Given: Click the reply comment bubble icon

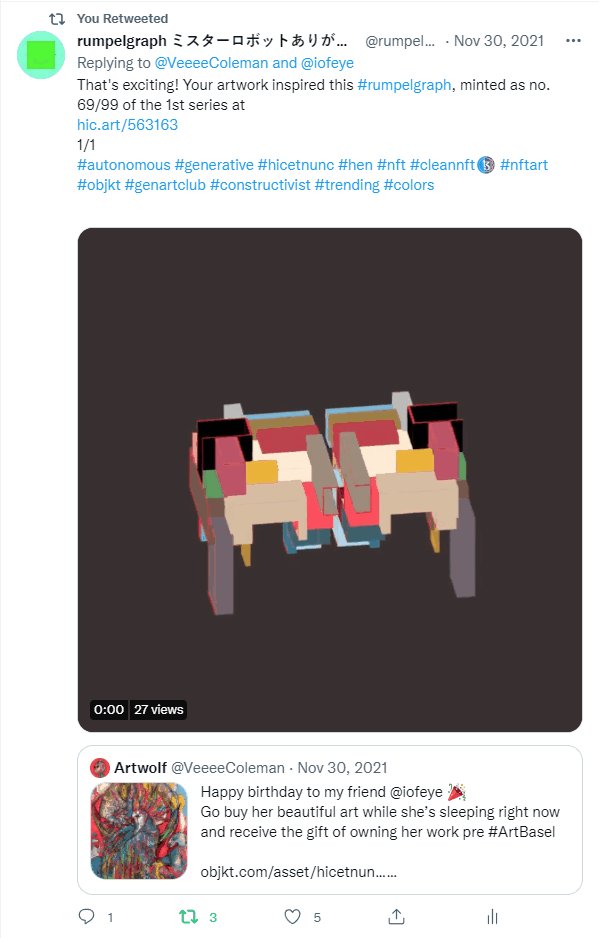Looking at the screenshot, I should click(87, 916).
